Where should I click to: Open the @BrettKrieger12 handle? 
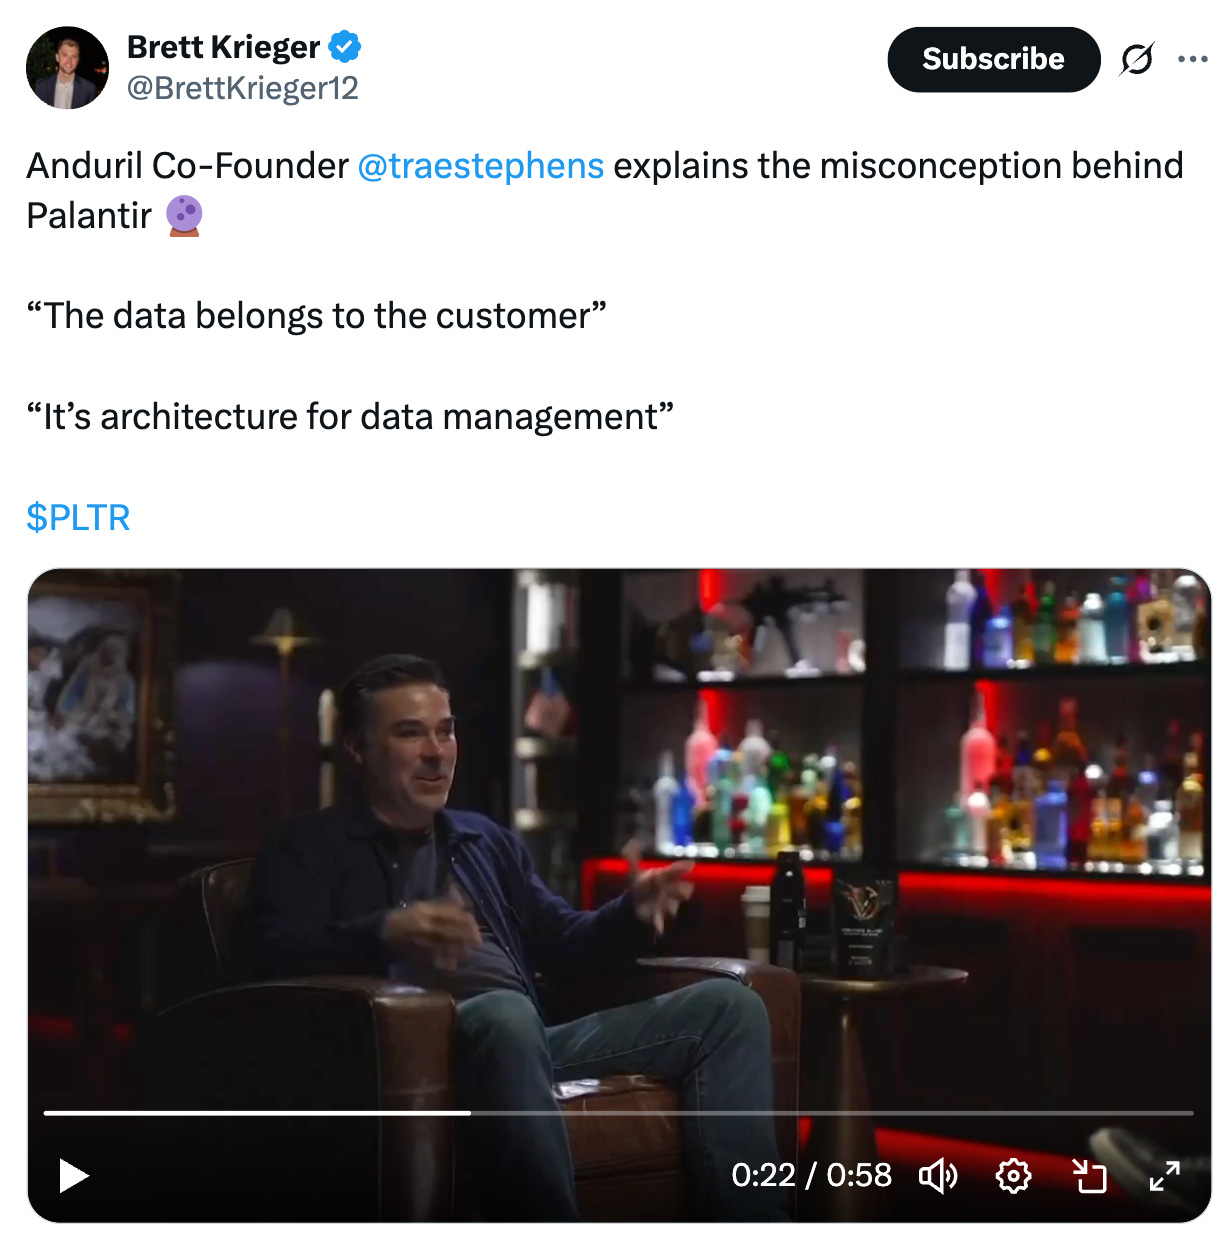242,89
